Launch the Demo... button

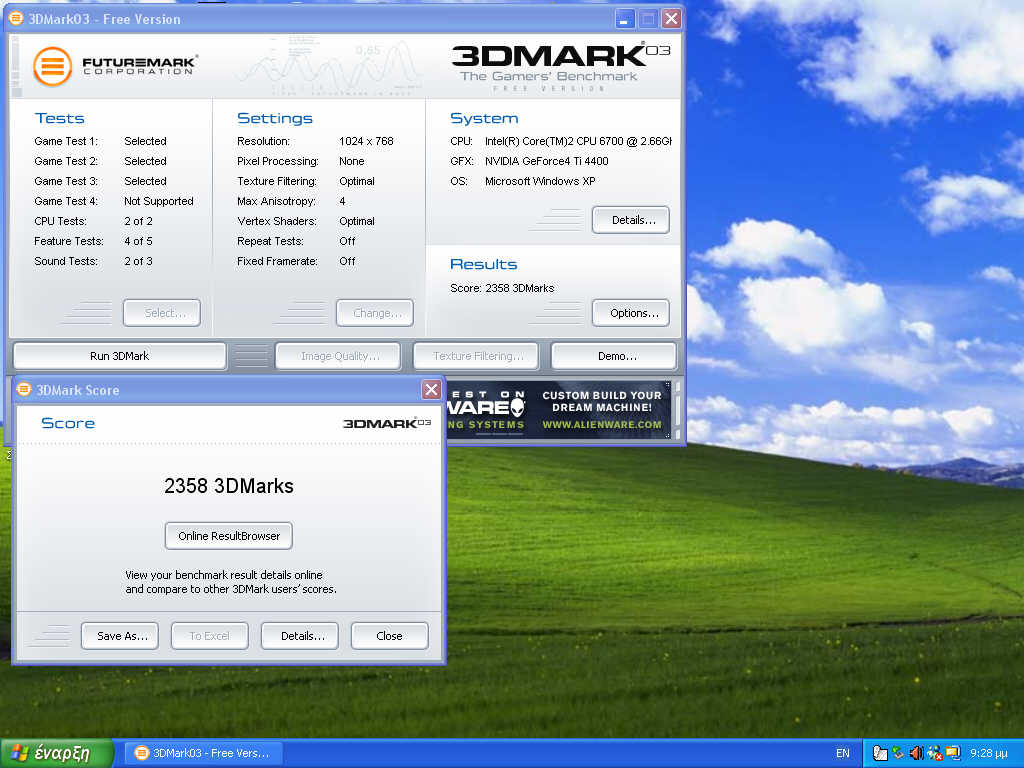click(x=614, y=356)
